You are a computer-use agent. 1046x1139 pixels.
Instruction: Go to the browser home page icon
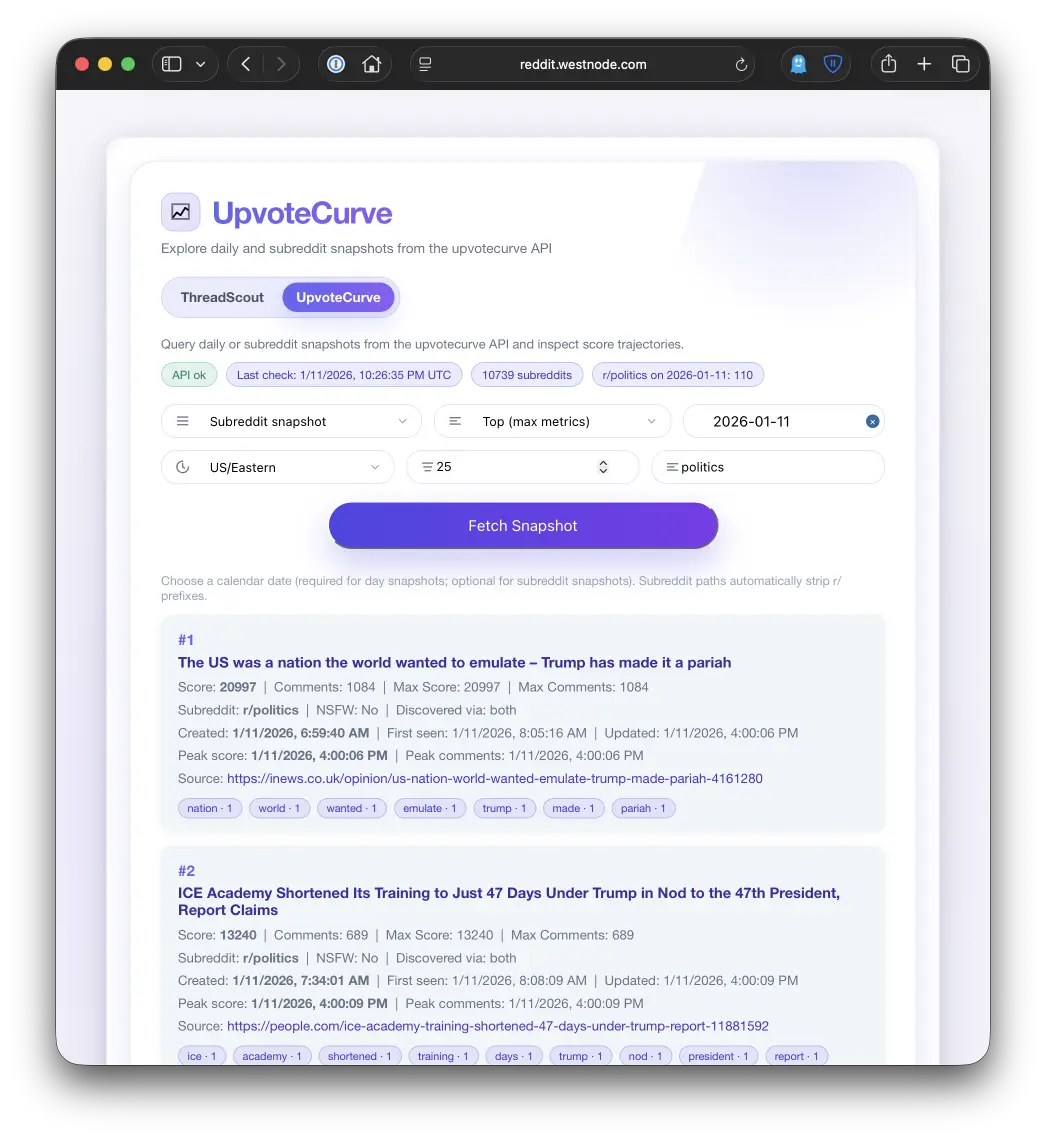(372, 64)
